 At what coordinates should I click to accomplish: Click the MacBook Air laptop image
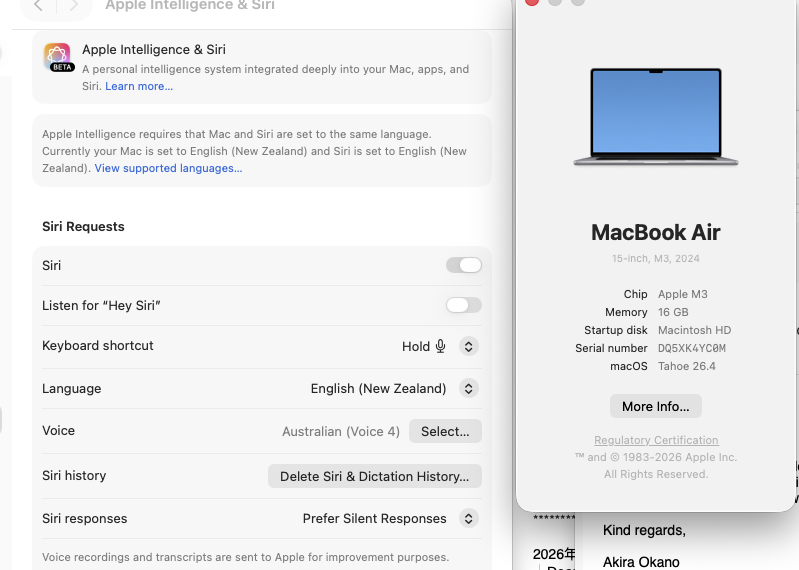[656, 117]
